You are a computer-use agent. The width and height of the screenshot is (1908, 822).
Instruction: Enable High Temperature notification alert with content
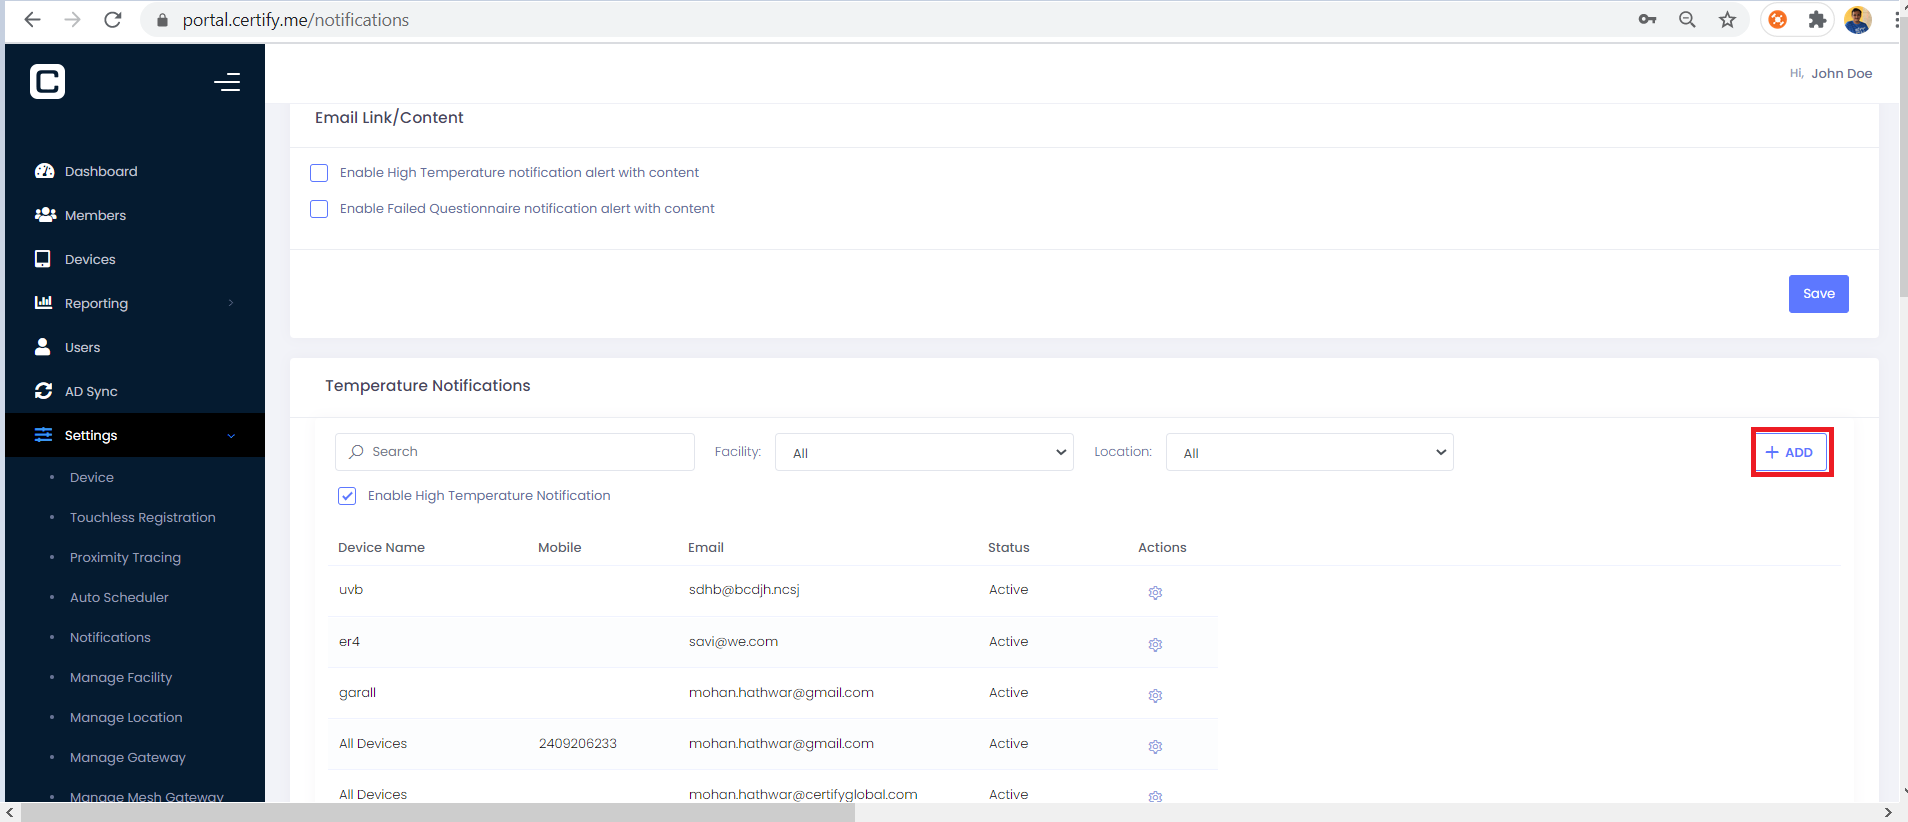[319, 173]
